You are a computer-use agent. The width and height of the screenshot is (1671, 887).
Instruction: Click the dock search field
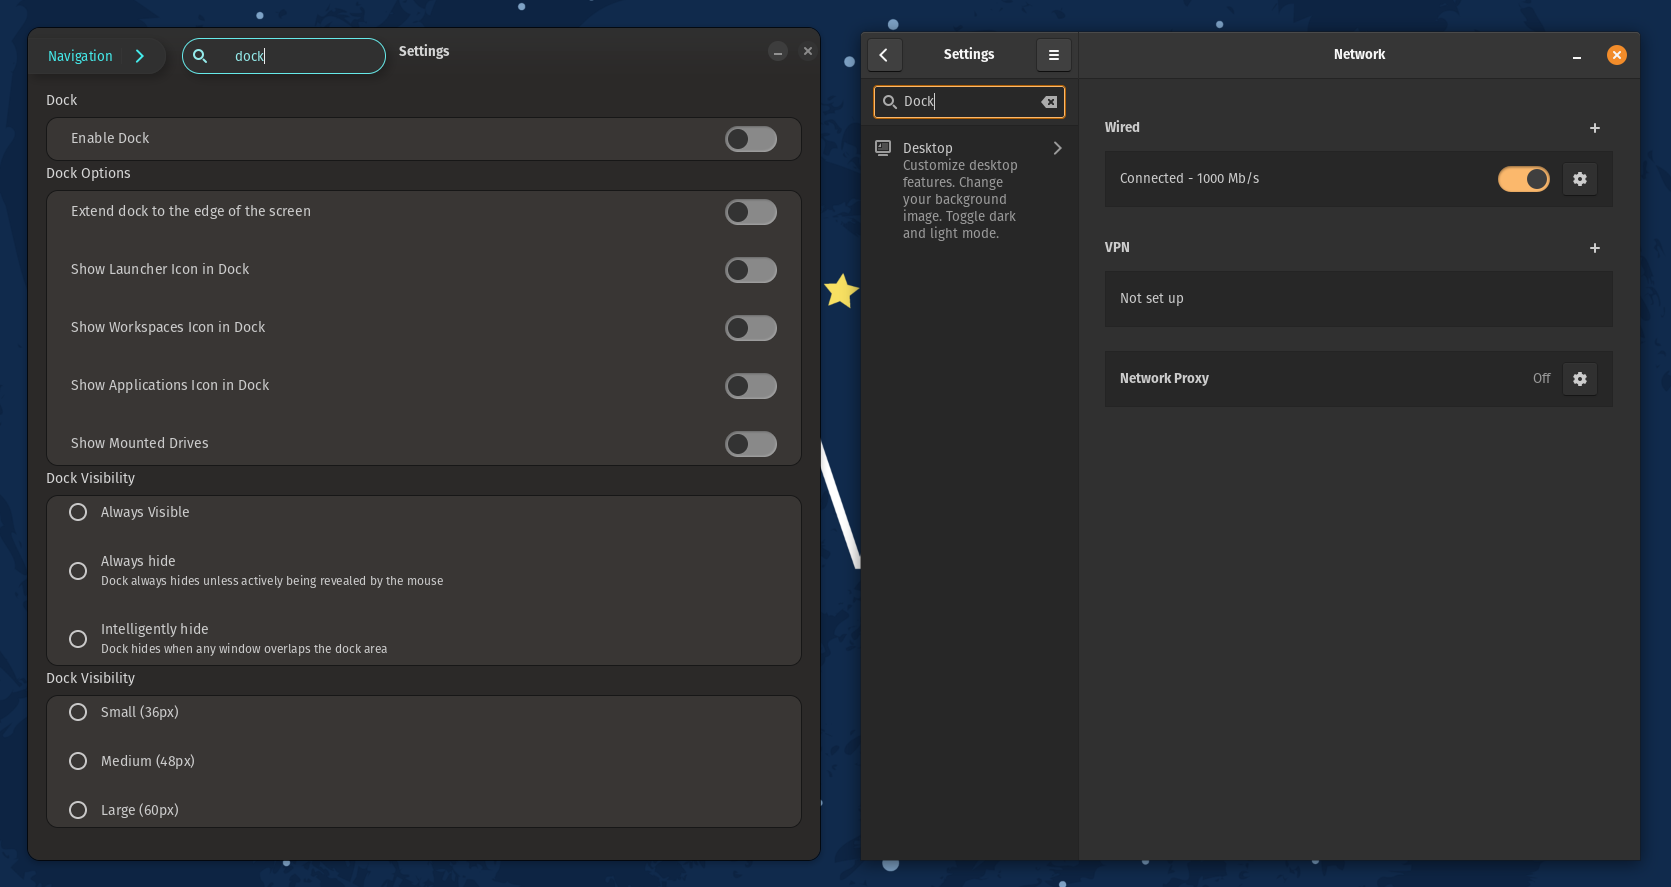[300, 56]
